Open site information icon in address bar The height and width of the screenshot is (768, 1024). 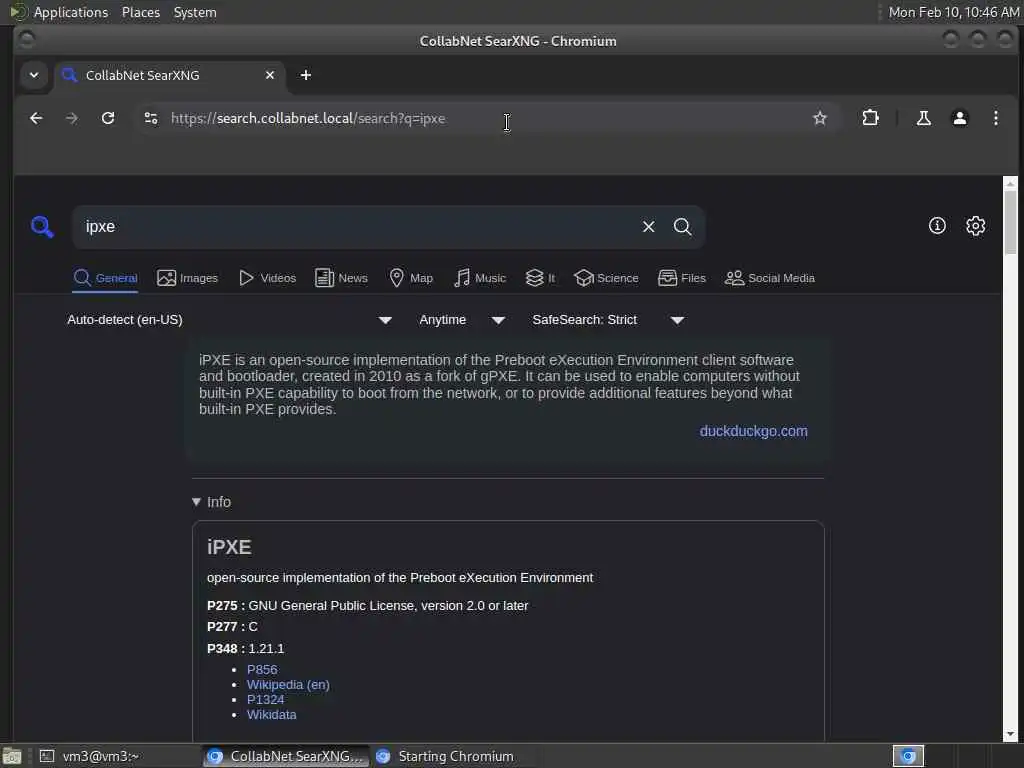[151, 118]
